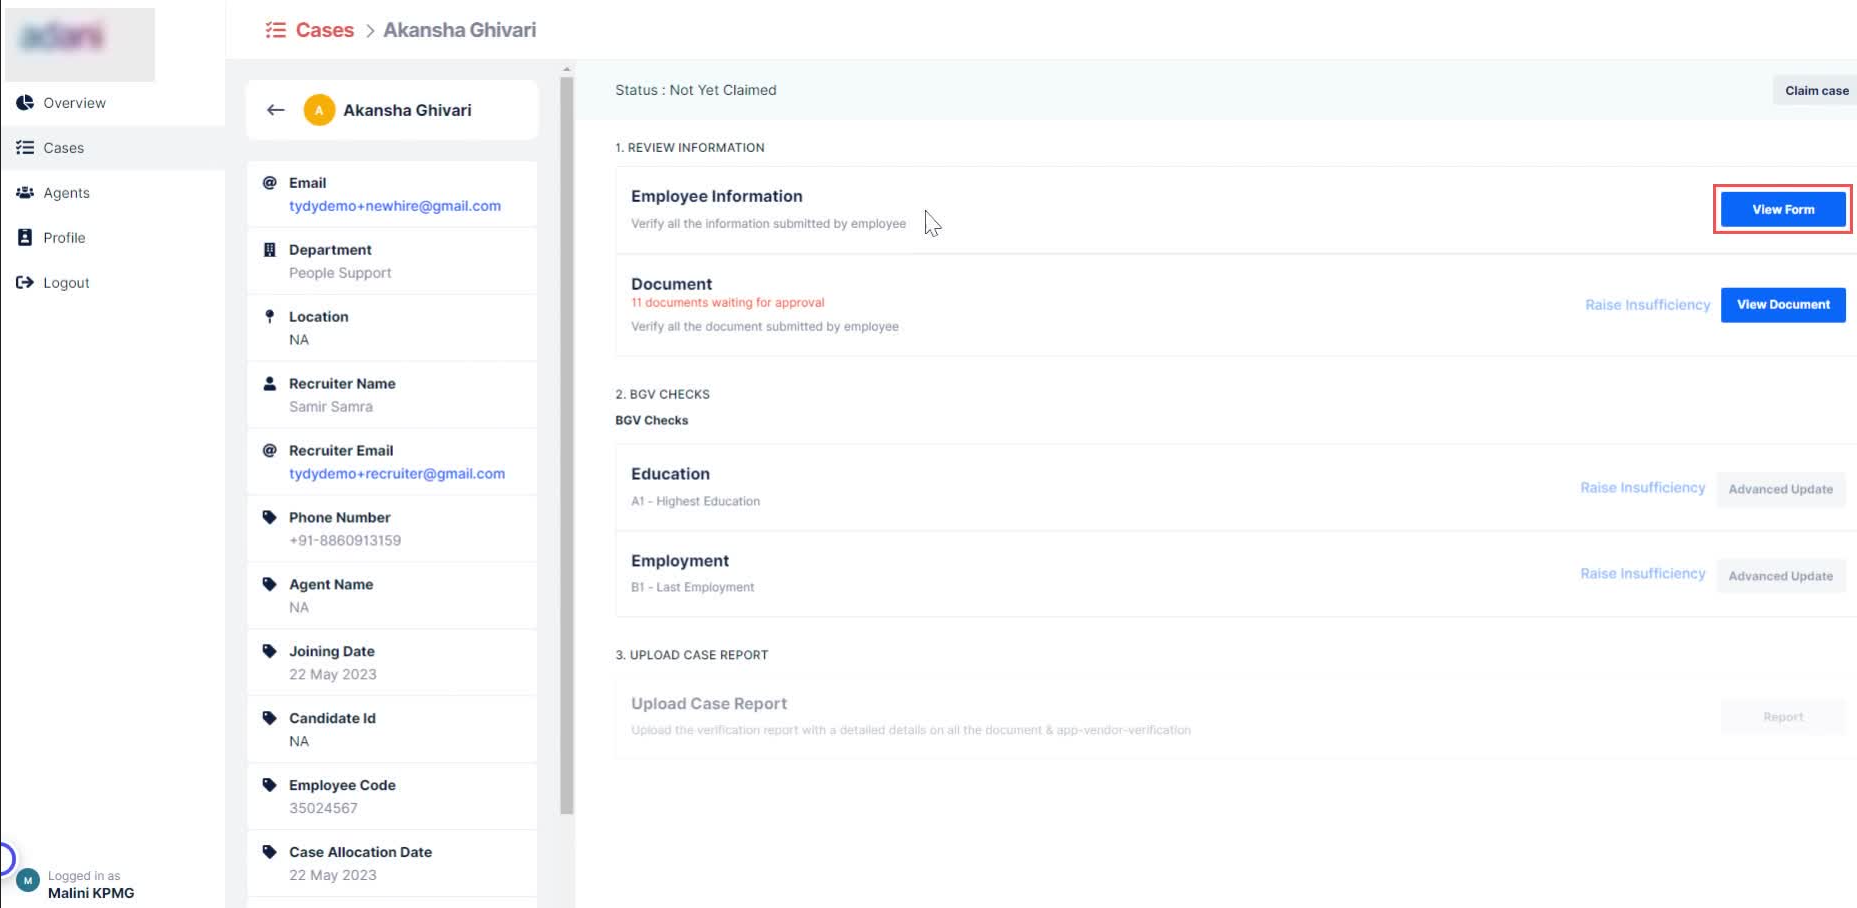The image size is (1857, 908).
Task: Click the View Document button
Action: (1783, 305)
